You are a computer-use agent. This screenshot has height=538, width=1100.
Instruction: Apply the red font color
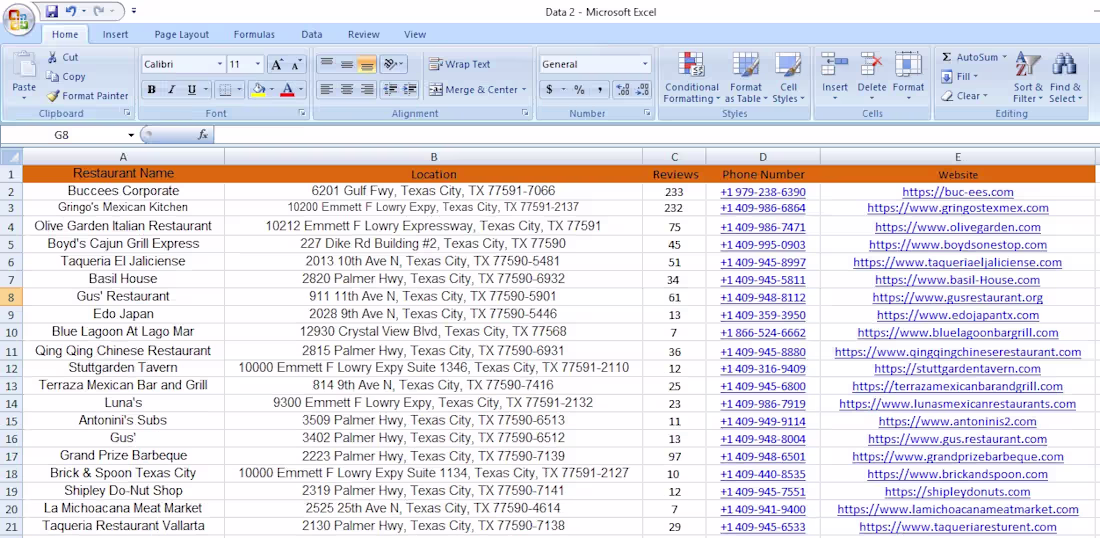pos(287,90)
